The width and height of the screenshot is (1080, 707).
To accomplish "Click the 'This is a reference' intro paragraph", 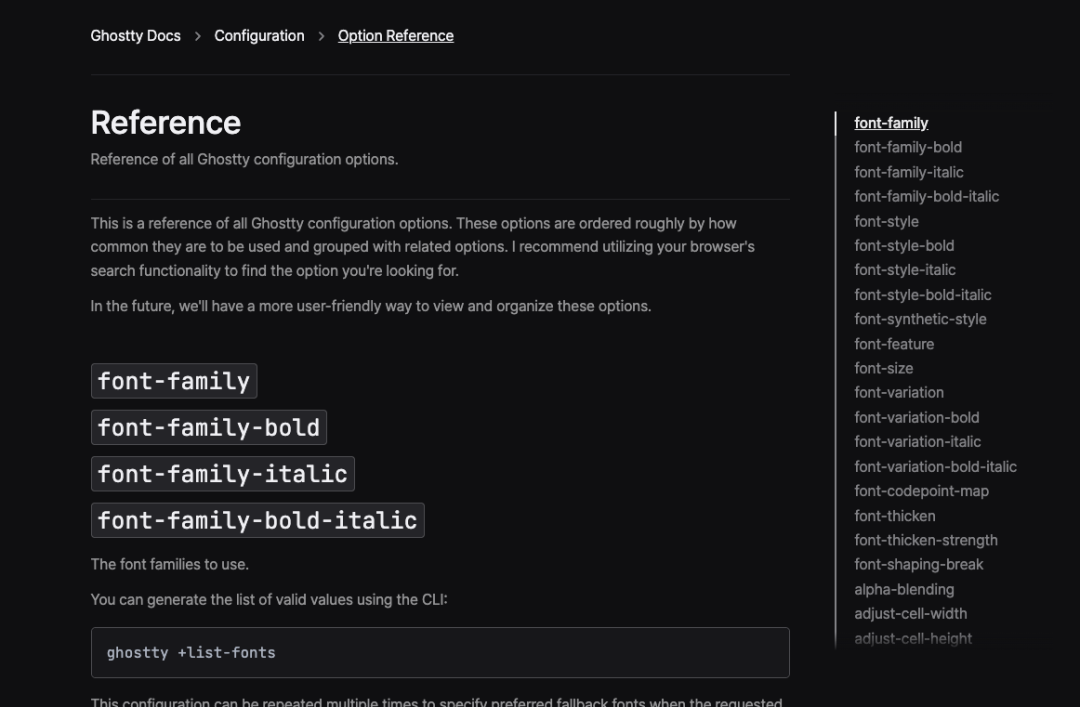I will point(423,247).
